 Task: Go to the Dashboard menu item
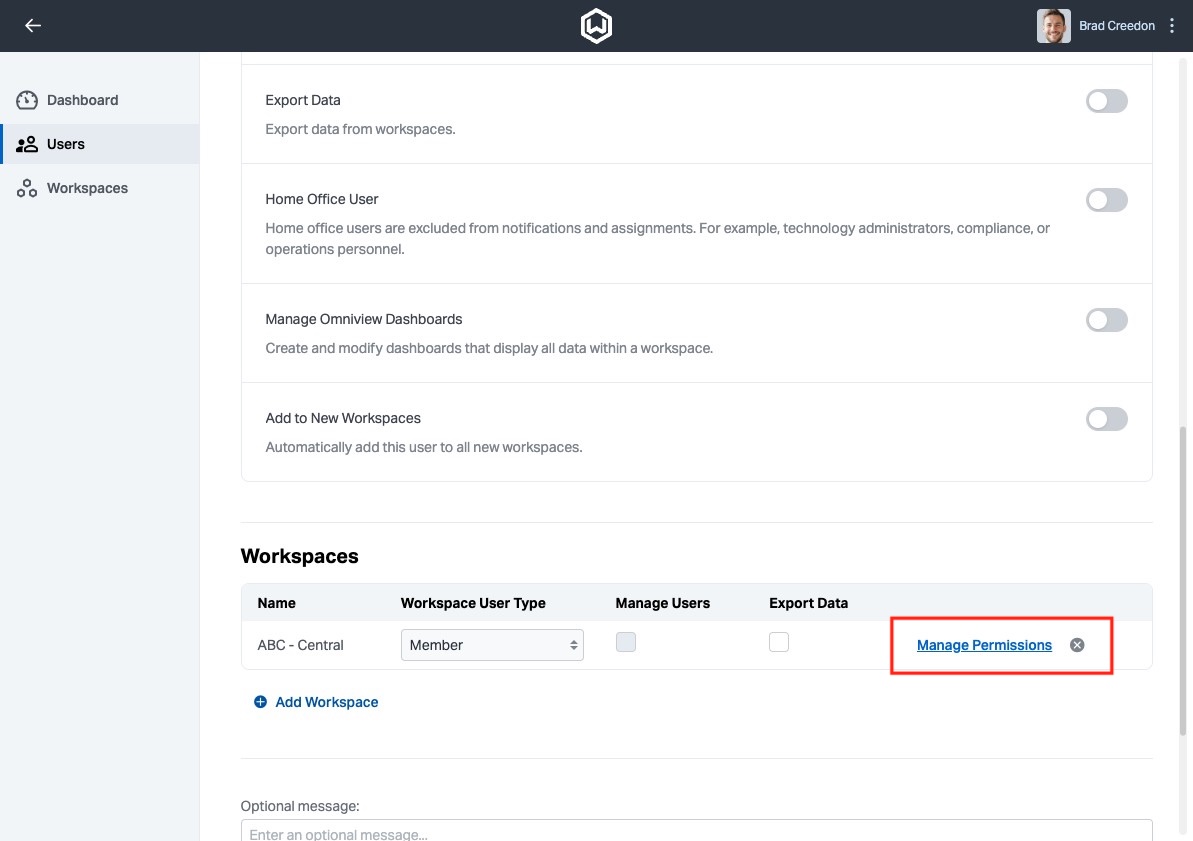(82, 100)
